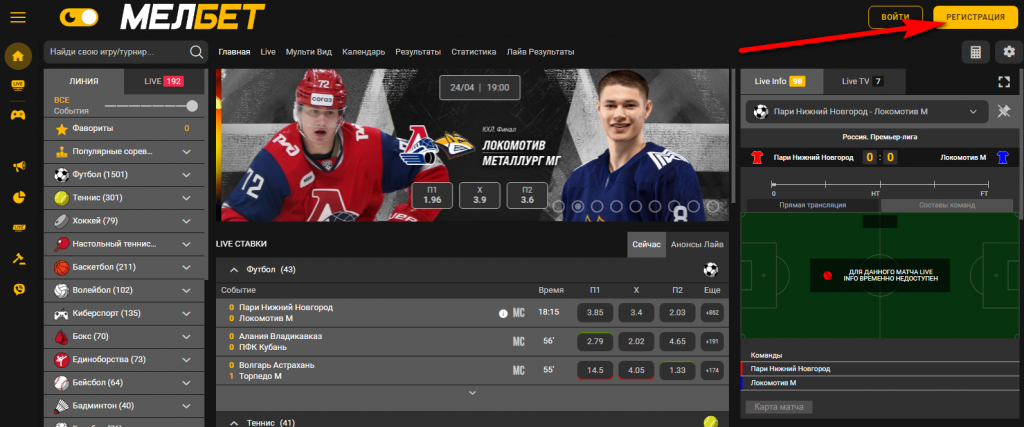Open the calculator icon
The height and width of the screenshot is (427, 1024).
tap(976, 52)
